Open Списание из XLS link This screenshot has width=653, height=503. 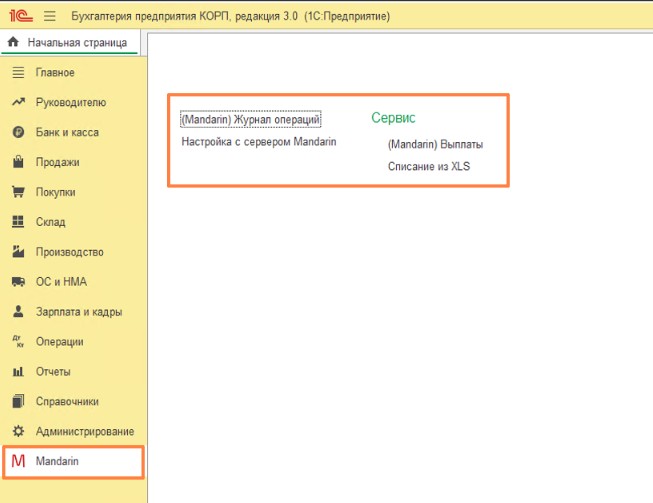coord(429,167)
